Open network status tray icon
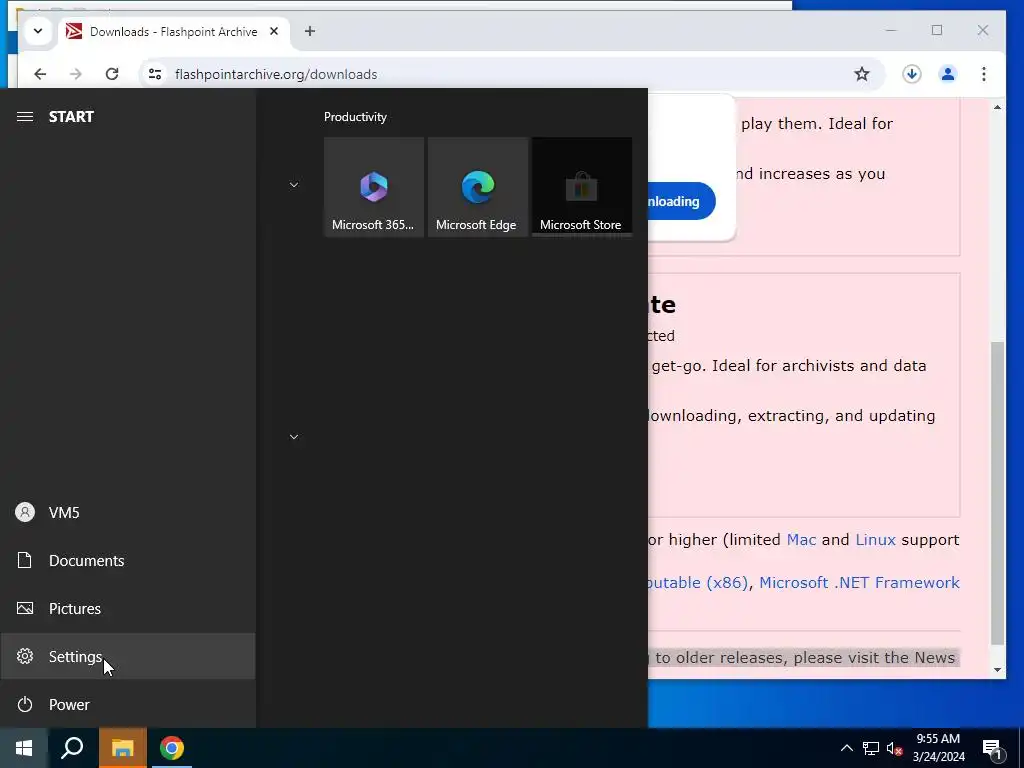 pos(871,748)
